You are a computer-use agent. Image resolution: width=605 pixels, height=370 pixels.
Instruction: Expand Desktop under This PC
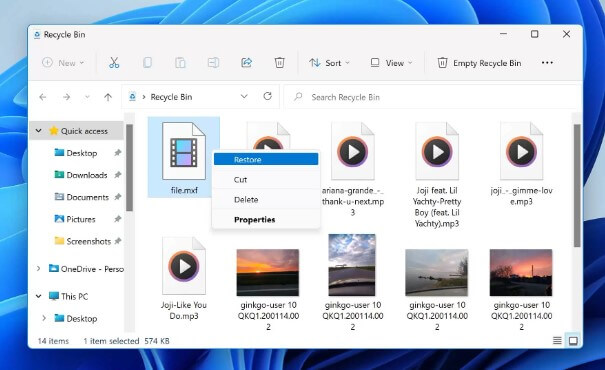pyautogui.click(x=44, y=318)
